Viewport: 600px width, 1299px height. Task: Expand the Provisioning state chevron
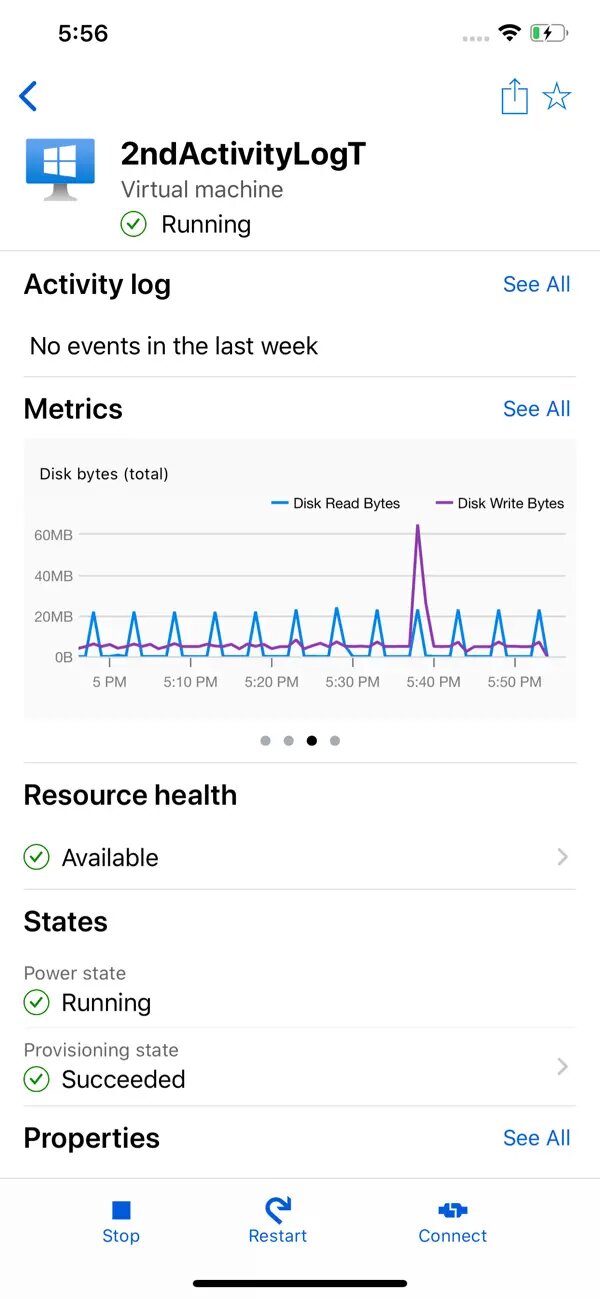(x=563, y=1067)
